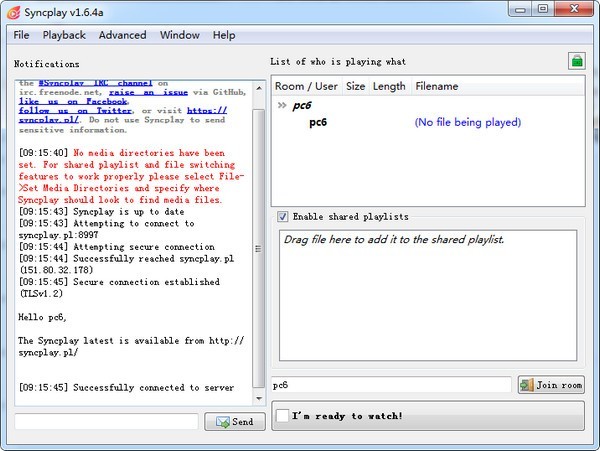The image size is (600, 451).
Task: Click the room name field containing pc6
Action: pos(390,385)
